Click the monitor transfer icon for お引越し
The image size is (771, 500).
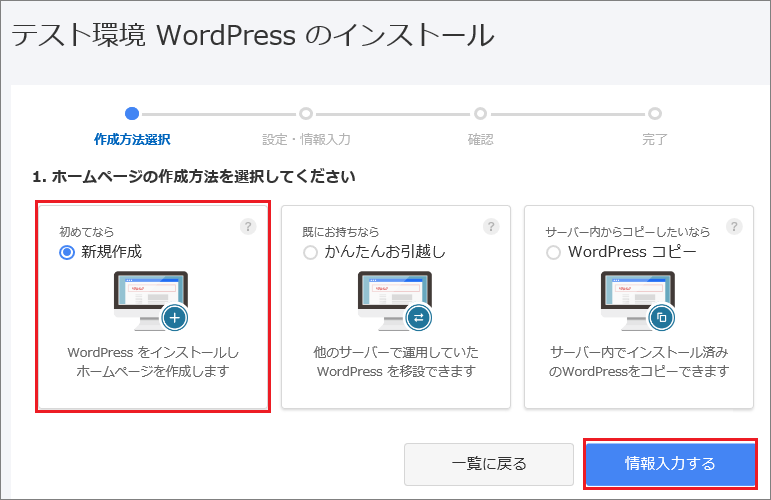395,301
